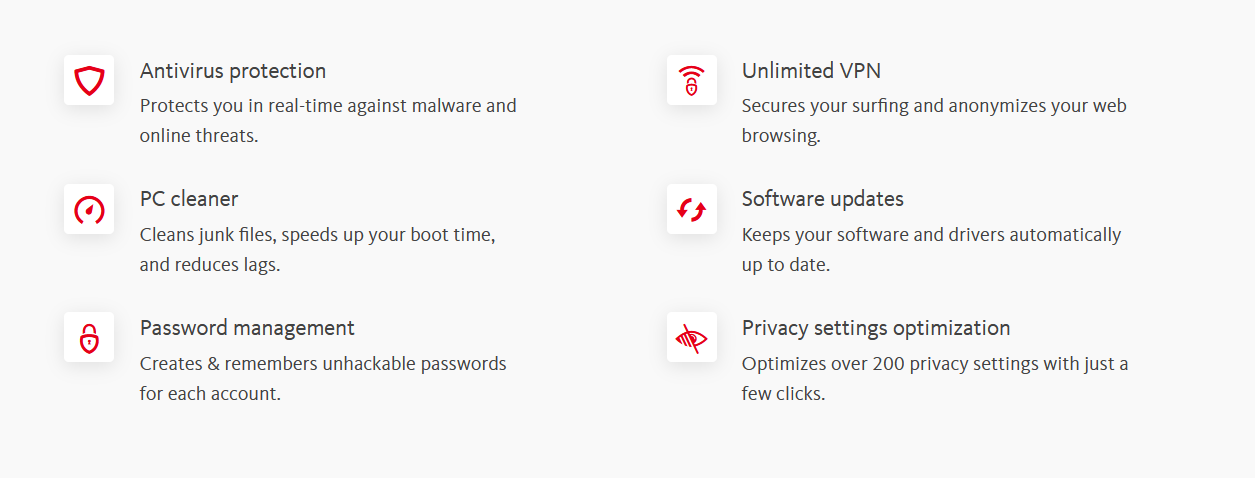The image size is (1255, 478).
Task: Click the 'few clicks.' text line
Action: [783, 394]
